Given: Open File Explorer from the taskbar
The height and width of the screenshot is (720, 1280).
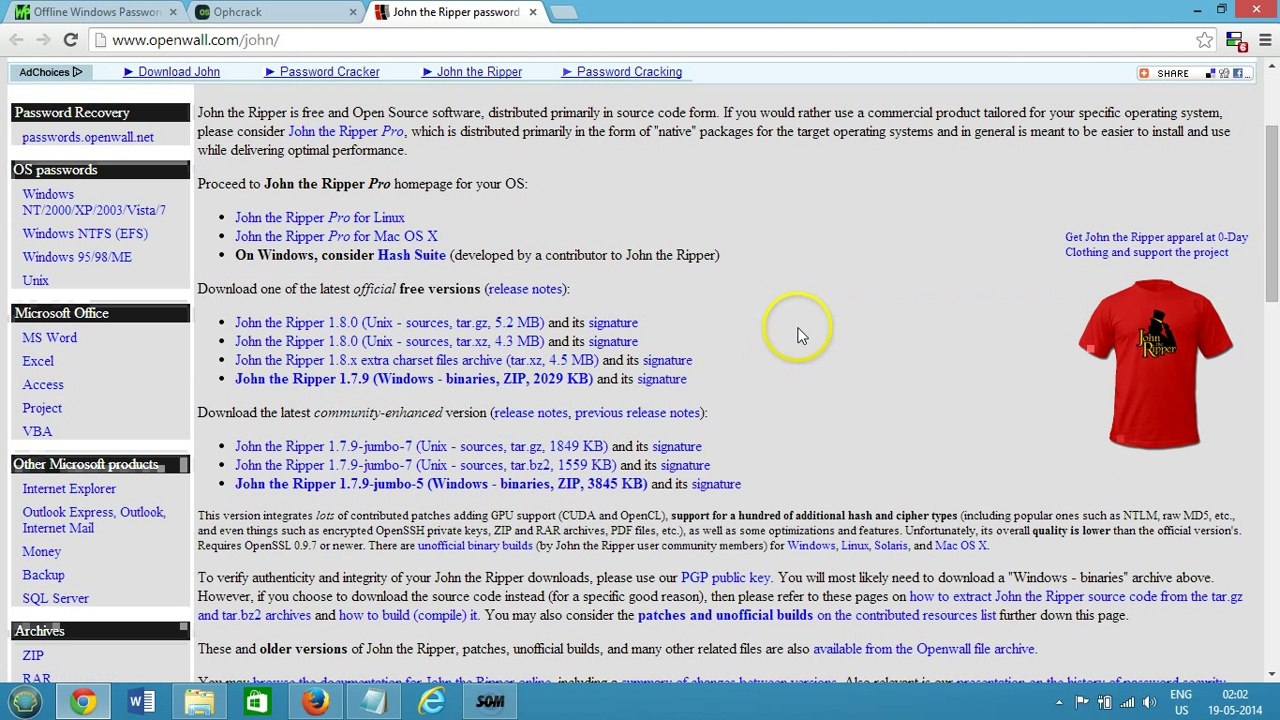Looking at the screenshot, I should coord(199,702).
